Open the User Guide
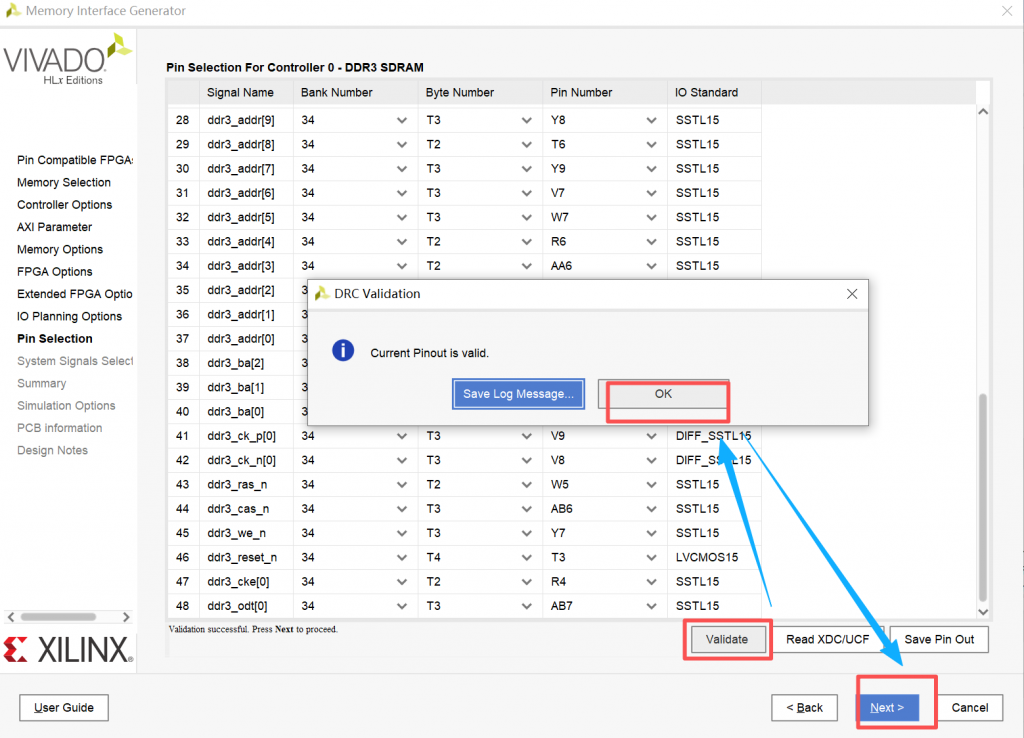1024x738 pixels. tap(64, 708)
